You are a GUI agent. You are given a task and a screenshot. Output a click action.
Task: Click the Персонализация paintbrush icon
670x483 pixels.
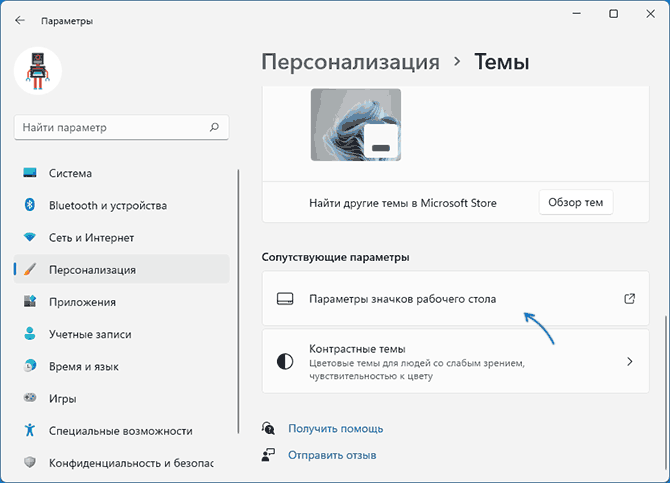(30, 269)
